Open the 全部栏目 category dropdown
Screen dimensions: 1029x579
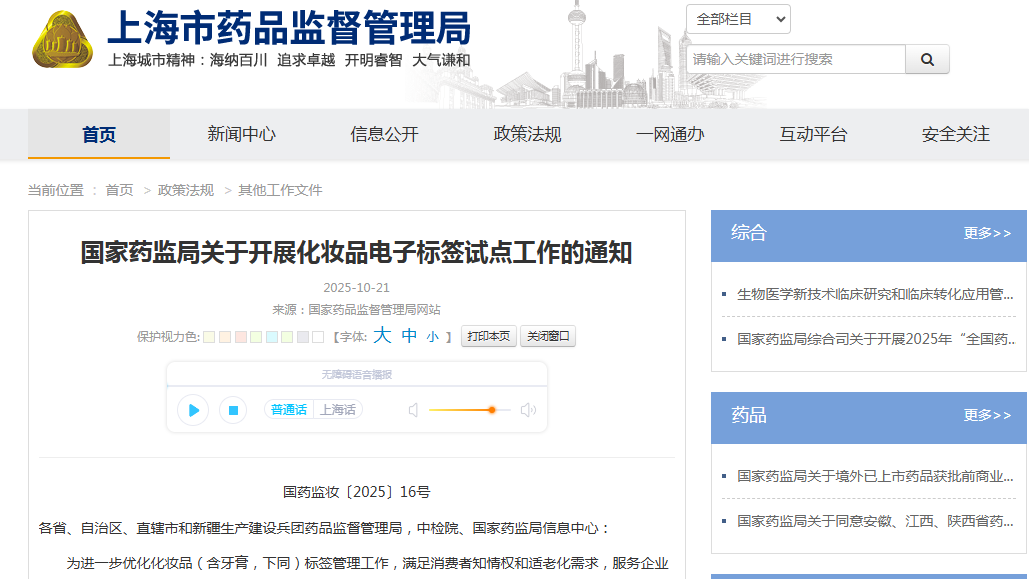pyautogui.click(x=738, y=19)
